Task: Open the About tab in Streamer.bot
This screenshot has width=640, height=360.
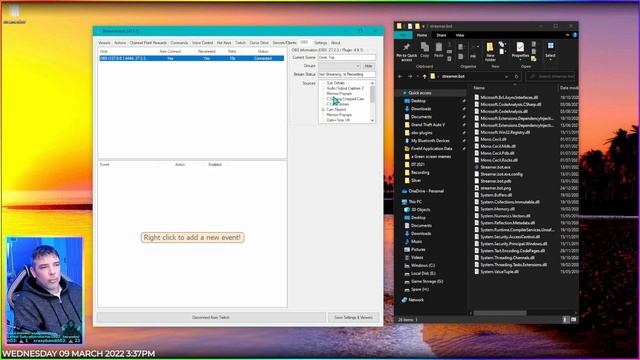Action: [x=336, y=43]
